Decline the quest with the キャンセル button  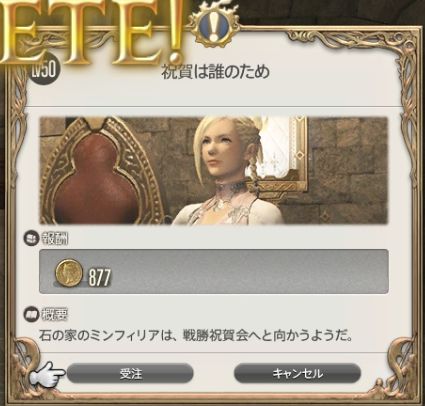point(297,373)
